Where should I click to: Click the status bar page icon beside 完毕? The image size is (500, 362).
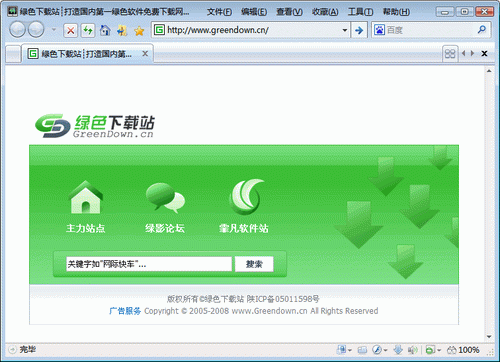point(12,349)
